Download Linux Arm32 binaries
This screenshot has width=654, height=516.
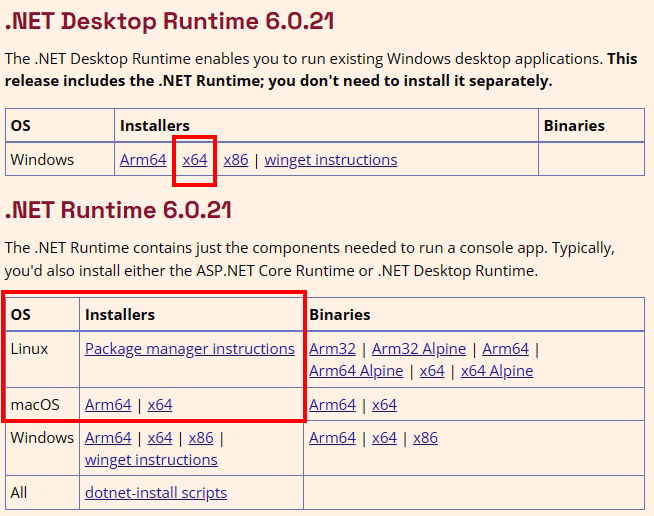(x=332, y=349)
